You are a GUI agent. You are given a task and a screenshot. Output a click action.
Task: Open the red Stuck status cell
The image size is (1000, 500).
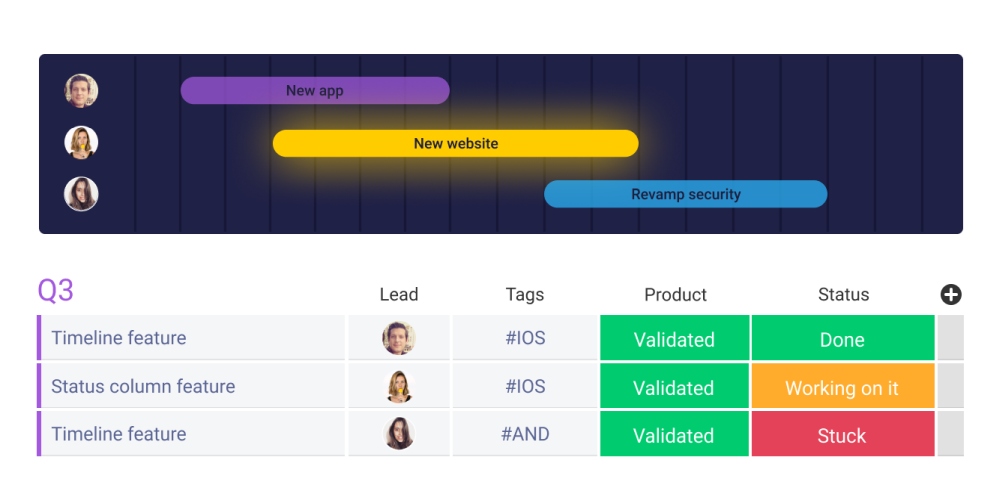[842, 435]
